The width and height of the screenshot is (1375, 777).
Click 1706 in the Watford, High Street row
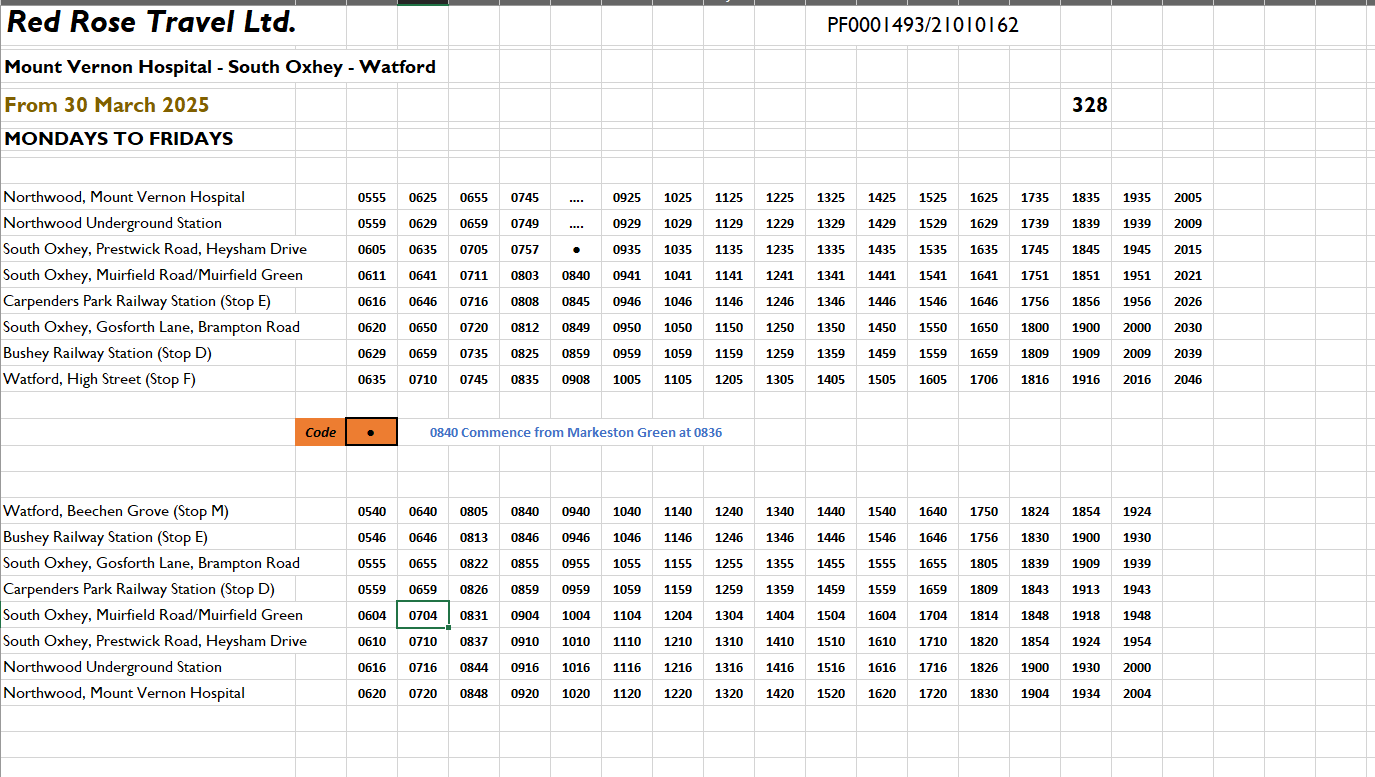pos(984,380)
